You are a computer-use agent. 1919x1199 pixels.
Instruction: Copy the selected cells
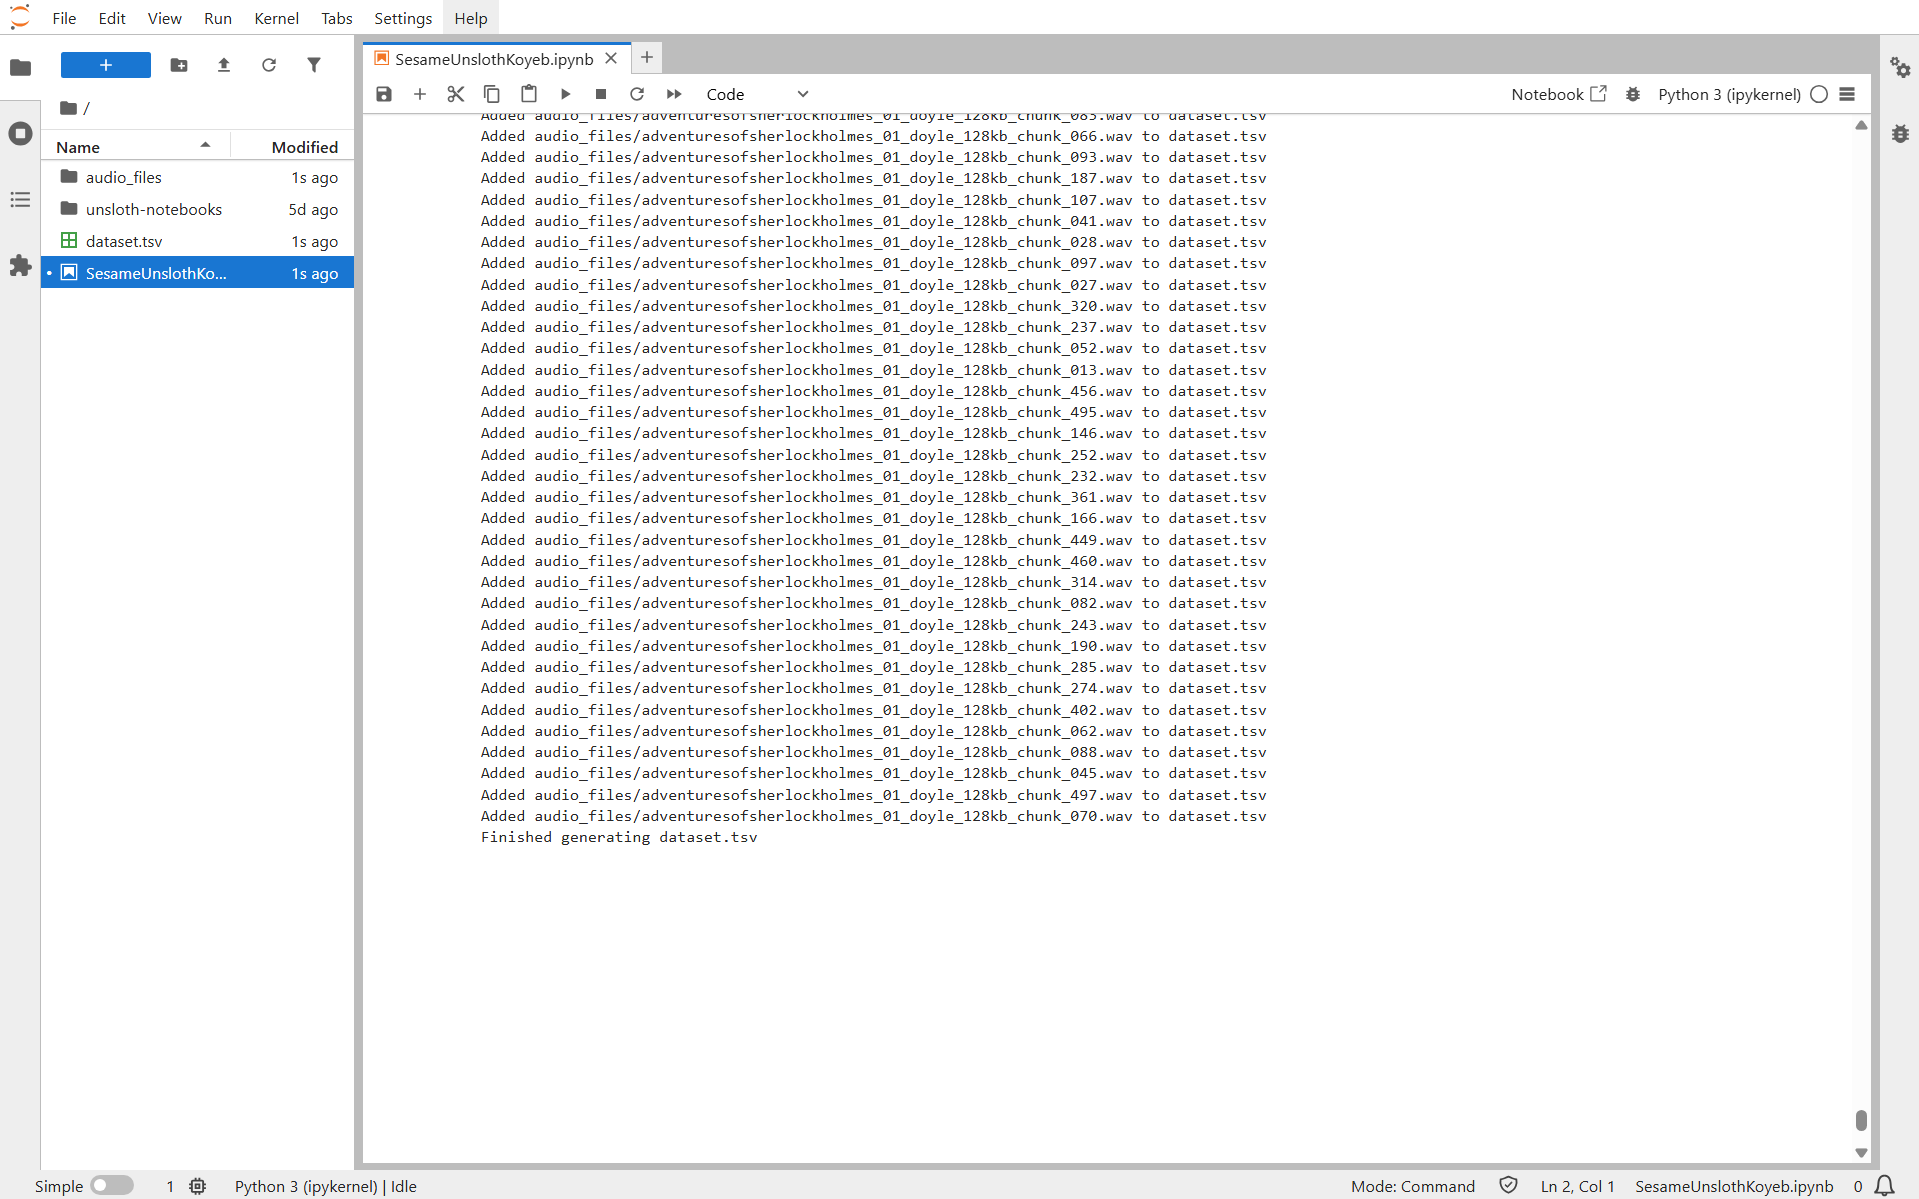pos(492,93)
